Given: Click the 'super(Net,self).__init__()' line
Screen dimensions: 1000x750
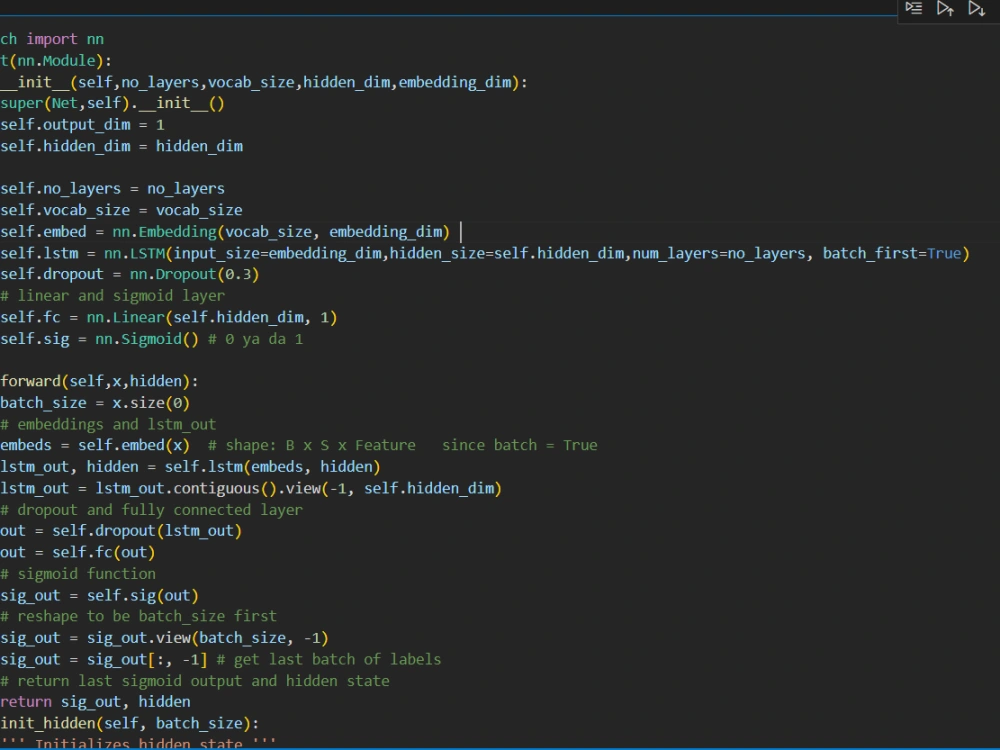Looking at the screenshot, I should [112, 103].
